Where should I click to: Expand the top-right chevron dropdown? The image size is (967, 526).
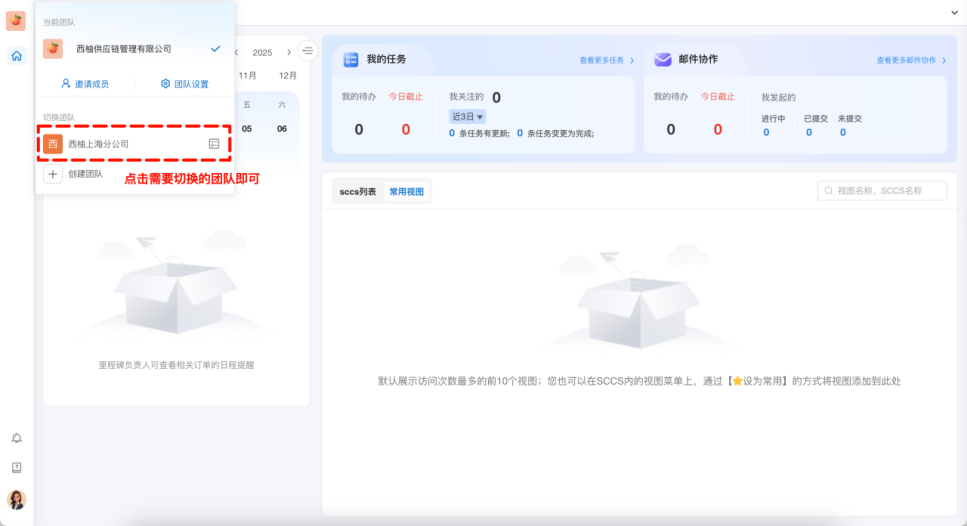[954, 12]
